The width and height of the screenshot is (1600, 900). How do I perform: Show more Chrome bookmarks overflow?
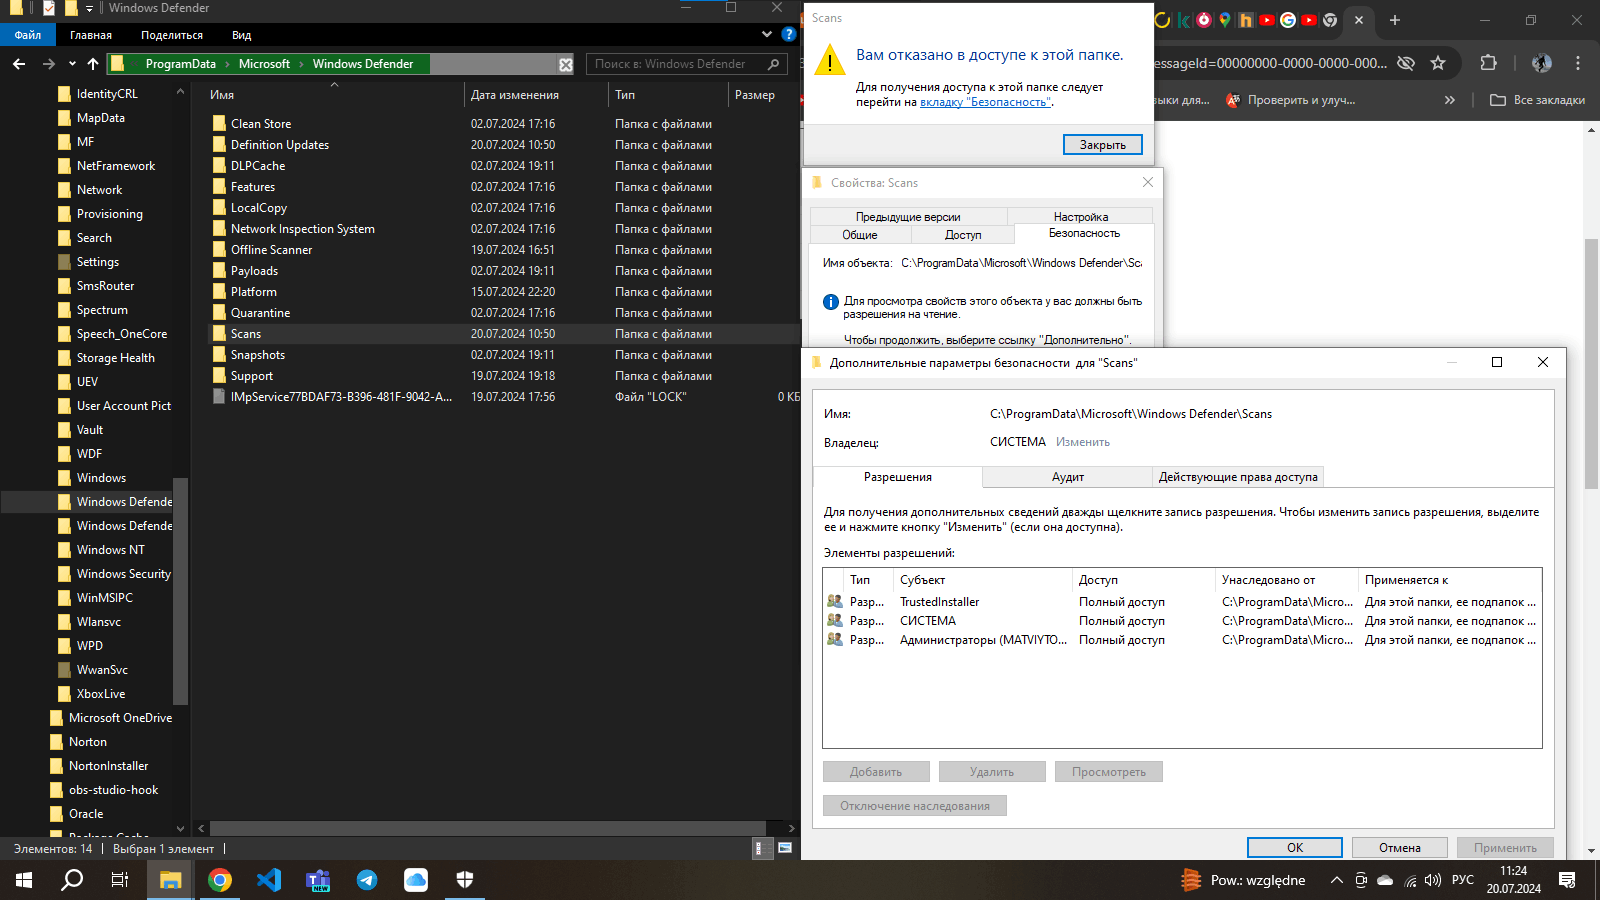click(1450, 100)
